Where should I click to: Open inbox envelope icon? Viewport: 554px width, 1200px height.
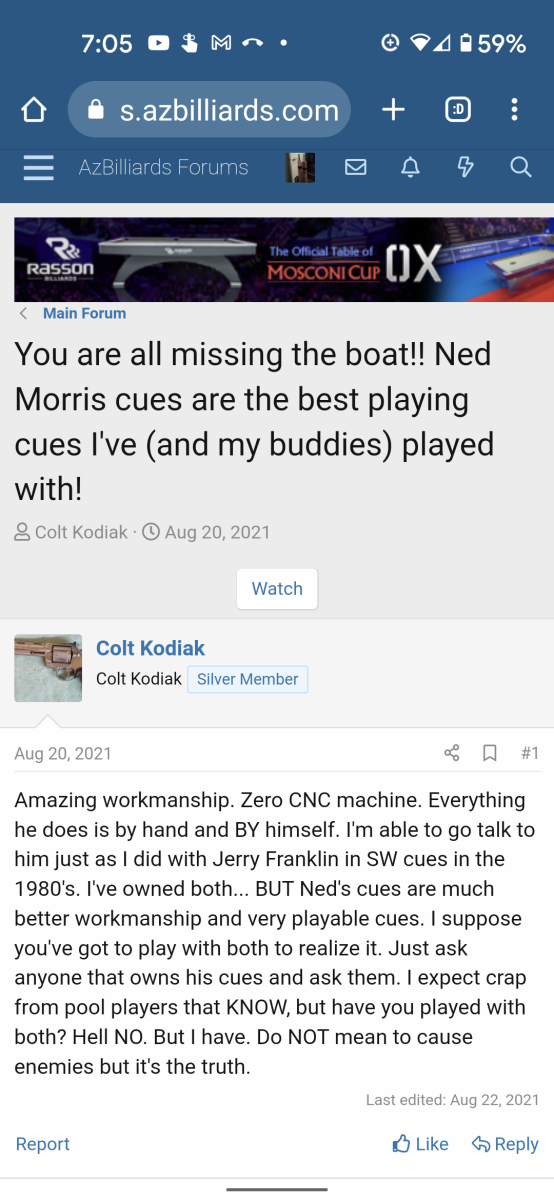(356, 168)
